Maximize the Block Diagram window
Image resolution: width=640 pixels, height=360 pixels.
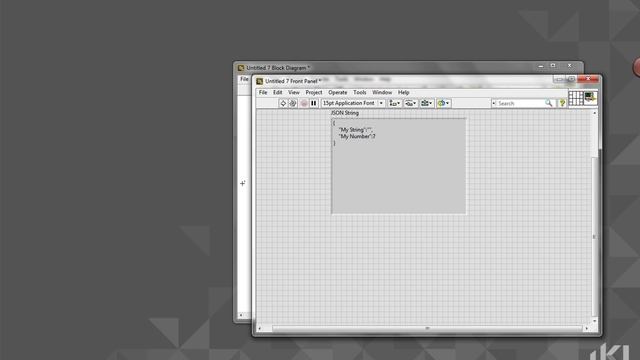click(553, 66)
